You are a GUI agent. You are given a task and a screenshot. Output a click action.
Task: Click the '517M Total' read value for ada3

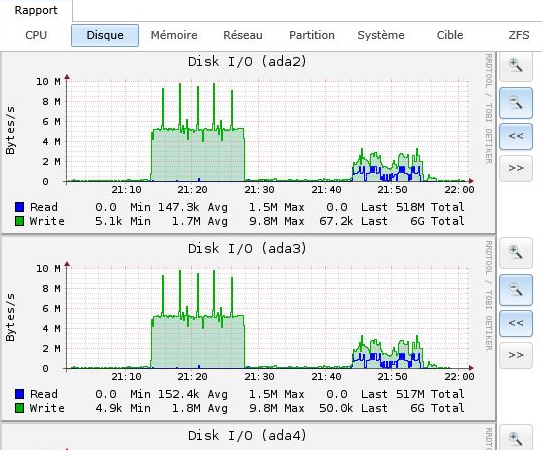click(x=430, y=394)
